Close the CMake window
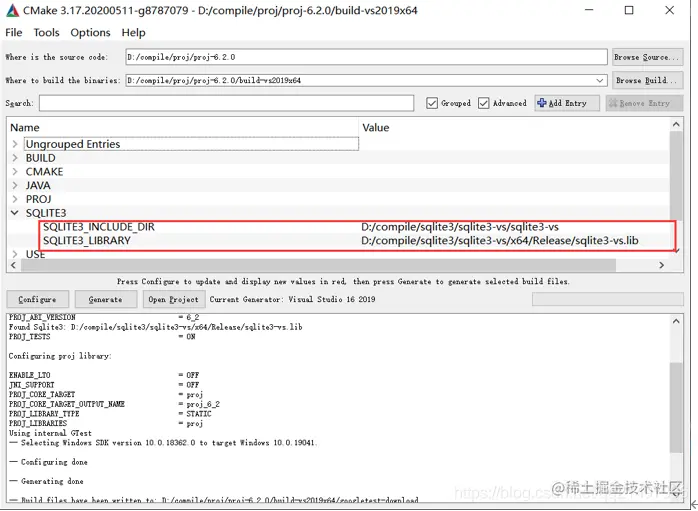This screenshot has width=698, height=511. tap(669, 10)
